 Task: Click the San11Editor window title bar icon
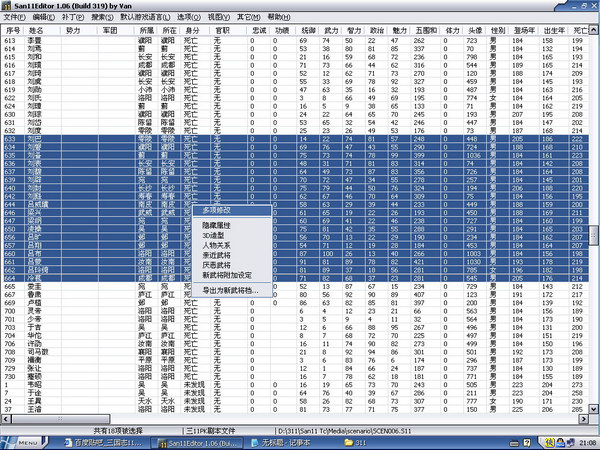point(7,6)
